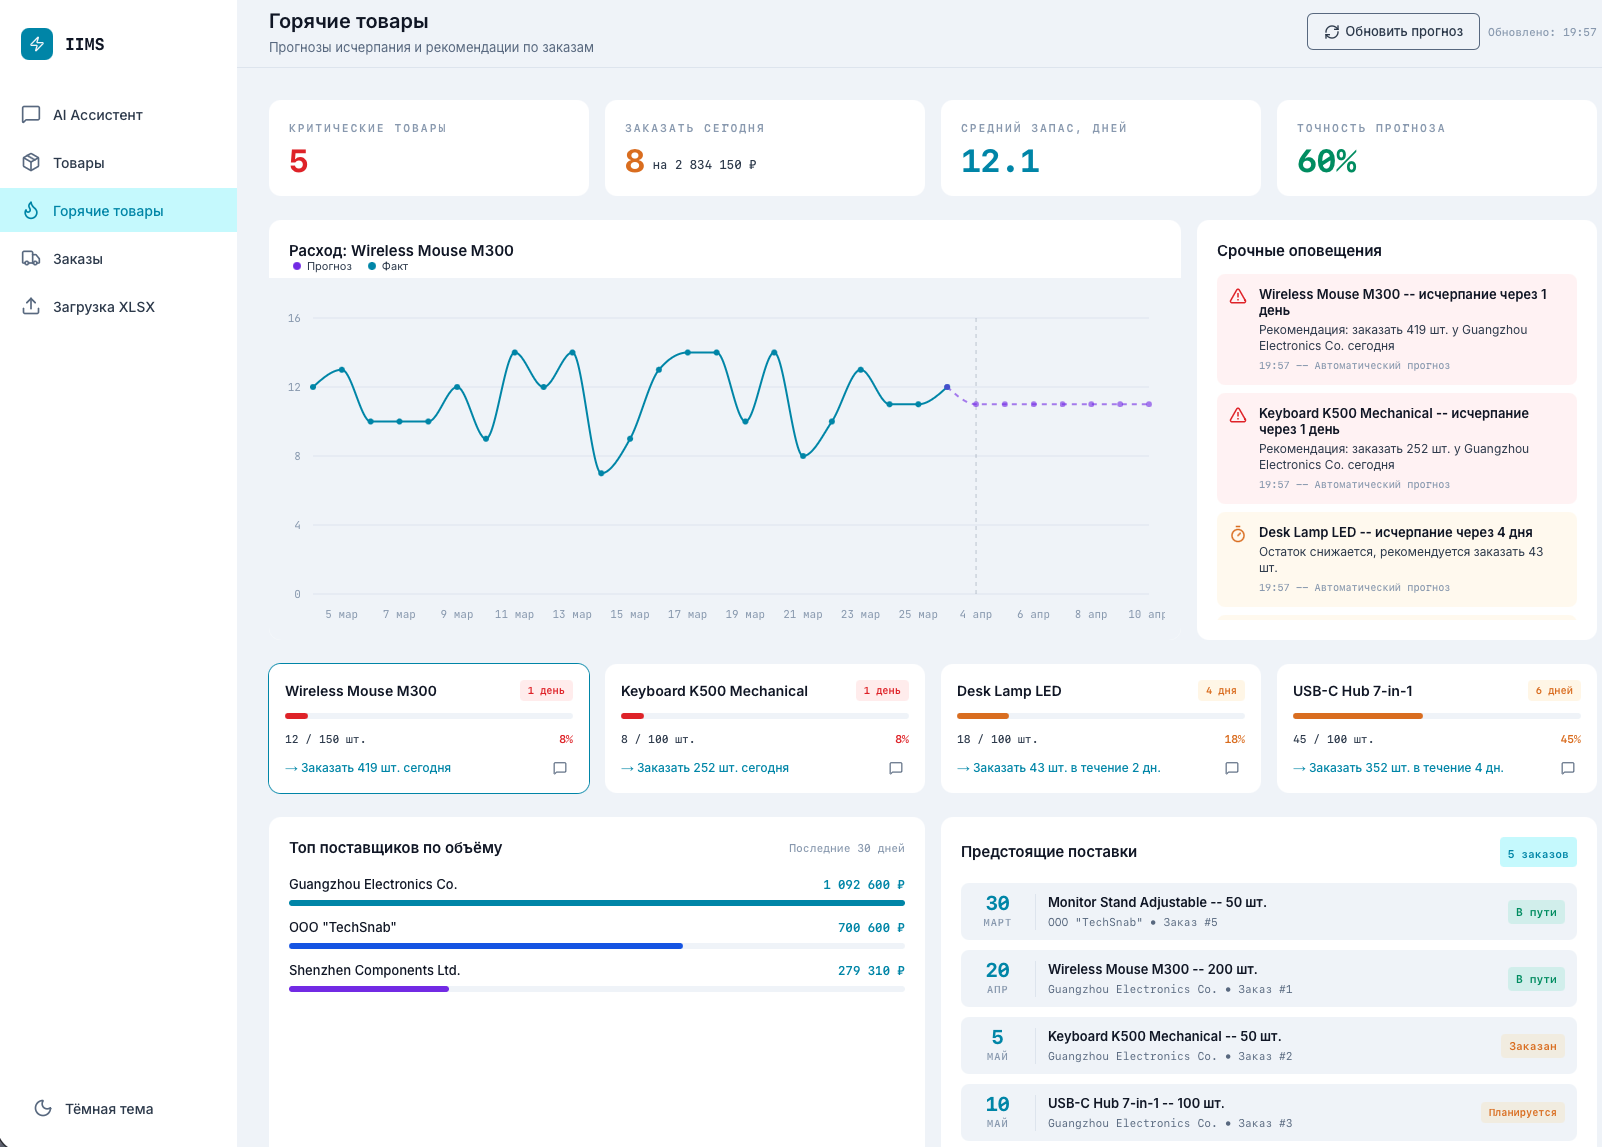Click the truck icon for Заказы
This screenshot has width=1602, height=1147.
pos(31,259)
